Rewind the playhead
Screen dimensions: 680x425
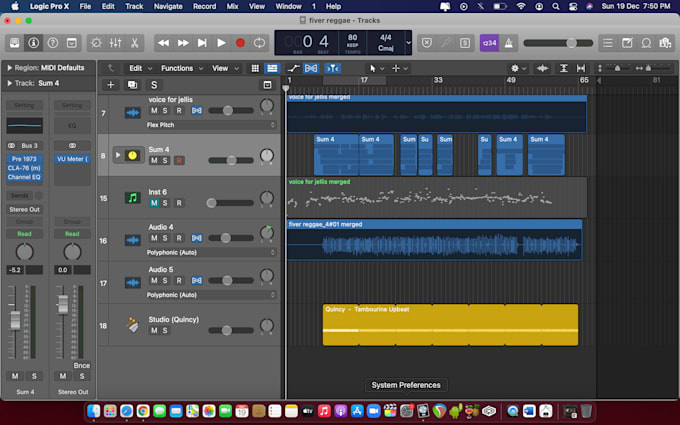(x=163, y=43)
